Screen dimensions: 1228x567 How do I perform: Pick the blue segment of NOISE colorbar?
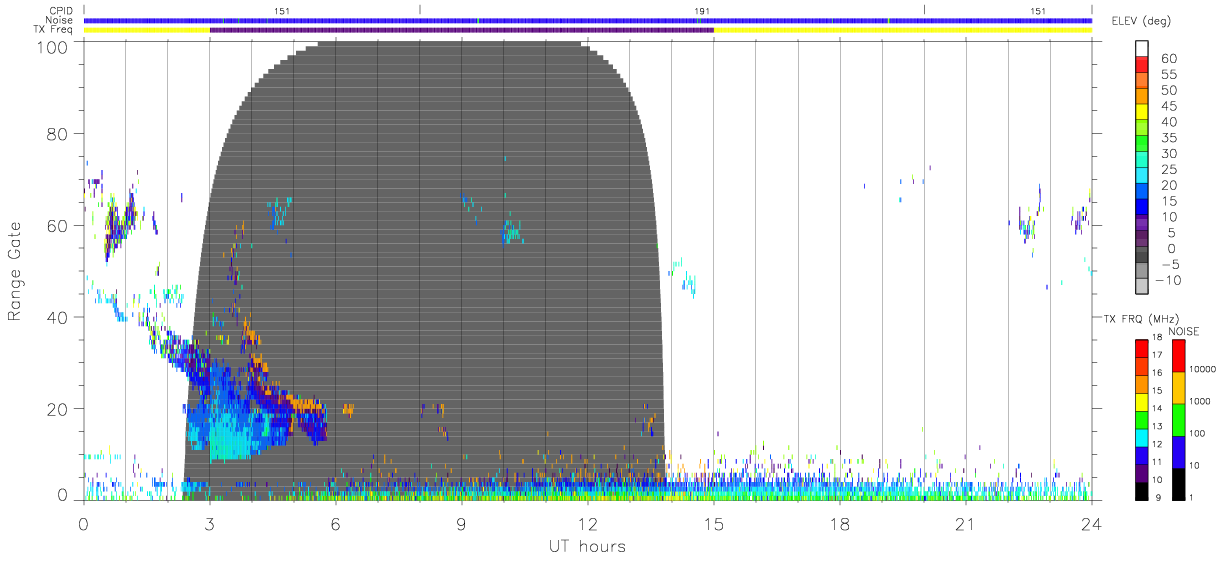tap(1178, 452)
